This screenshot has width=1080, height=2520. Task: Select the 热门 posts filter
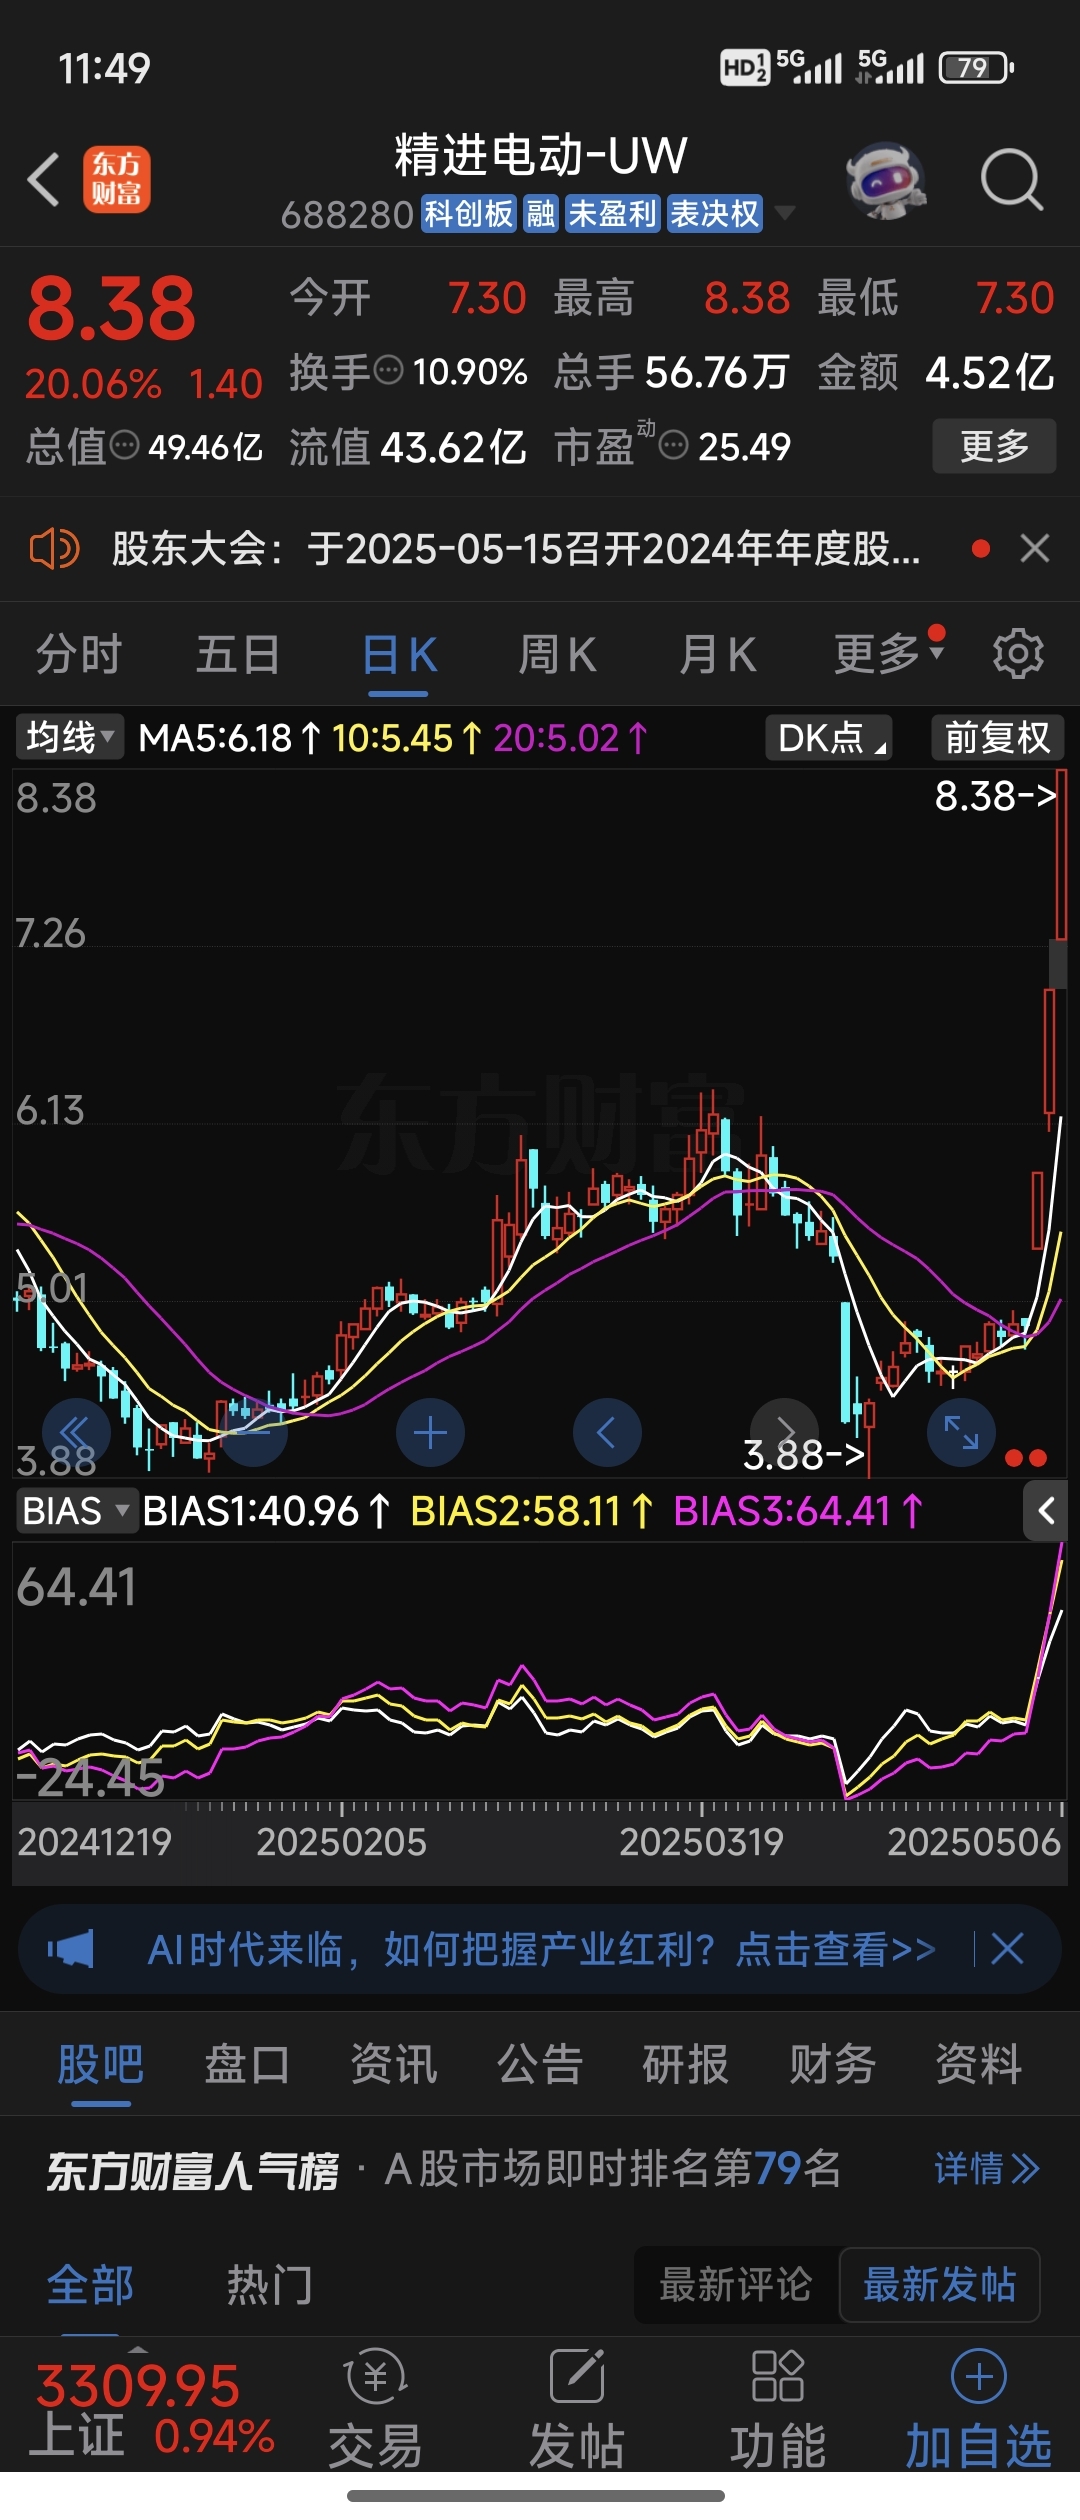[270, 2285]
